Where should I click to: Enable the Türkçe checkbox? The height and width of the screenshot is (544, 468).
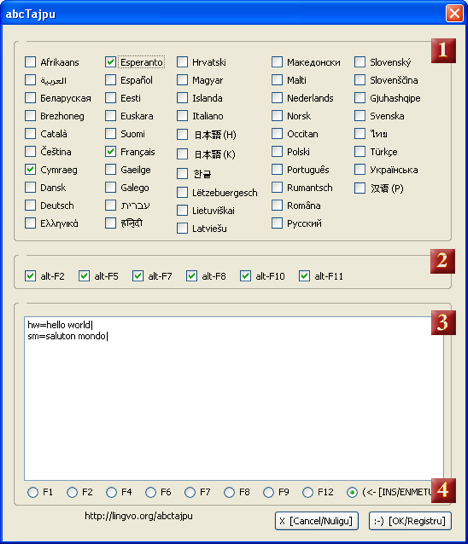(360, 152)
